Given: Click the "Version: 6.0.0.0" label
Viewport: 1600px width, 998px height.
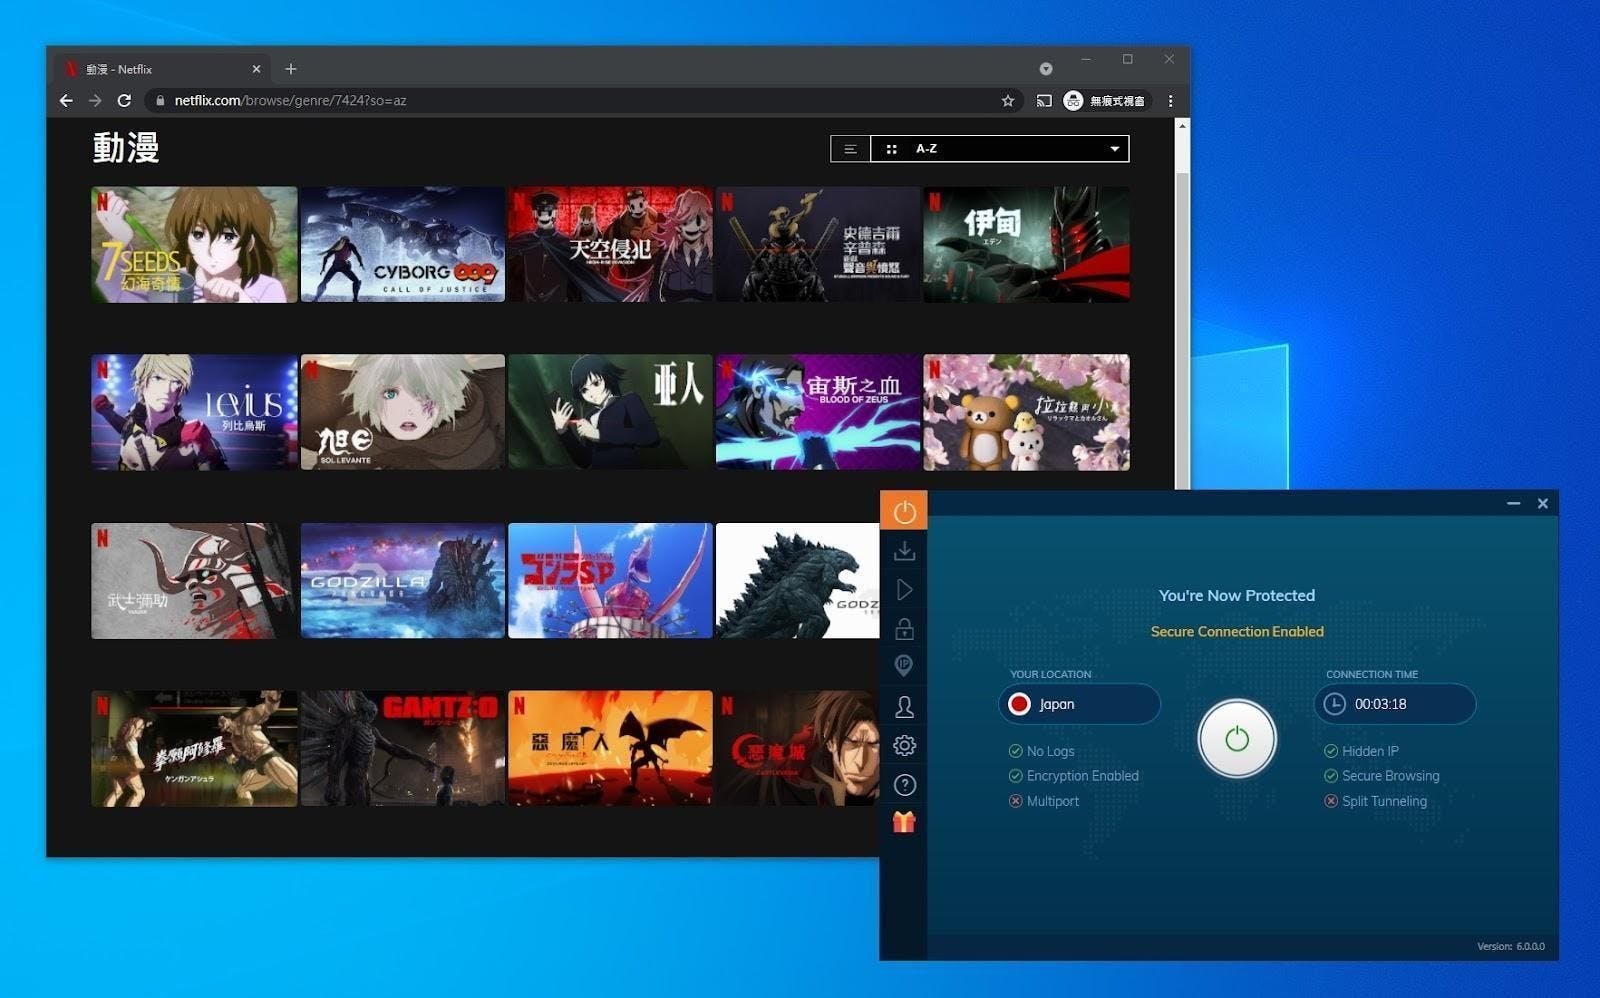Looking at the screenshot, I should pos(1510,946).
